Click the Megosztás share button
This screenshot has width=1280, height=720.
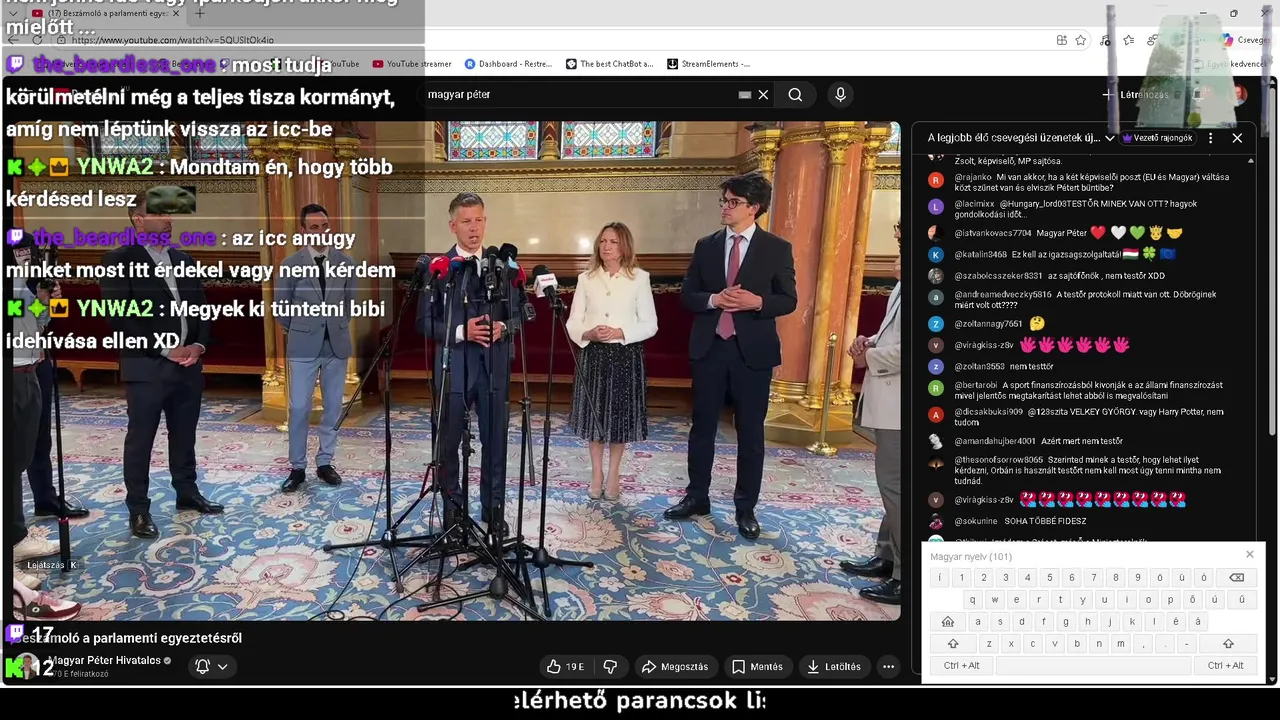point(675,666)
